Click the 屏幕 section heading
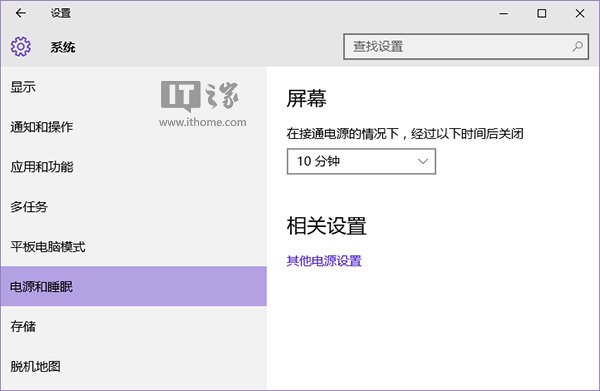600x391 pixels. coord(307,99)
